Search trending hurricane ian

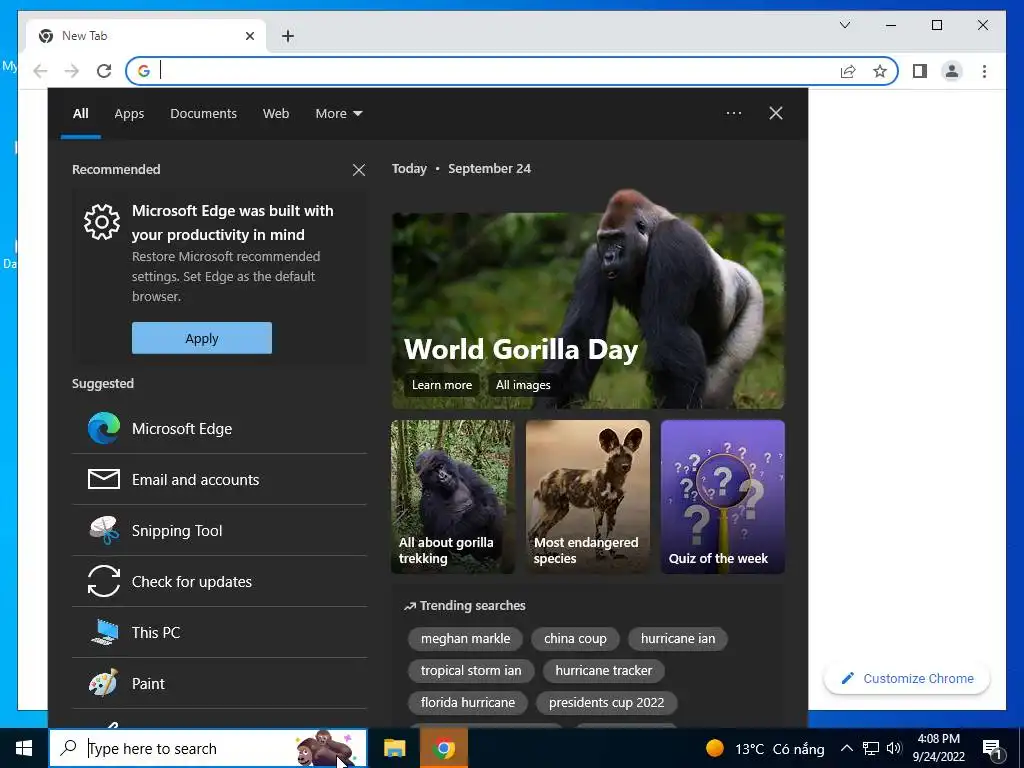click(x=678, y=639)
